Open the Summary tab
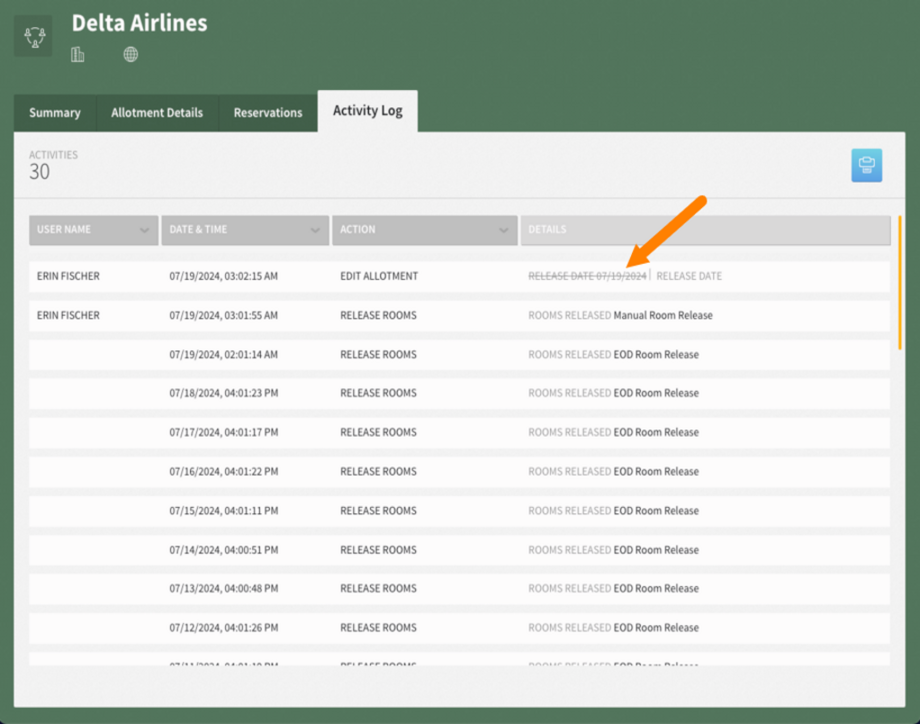The width and height of the screenshot is (920, 724). coord(55,113)
